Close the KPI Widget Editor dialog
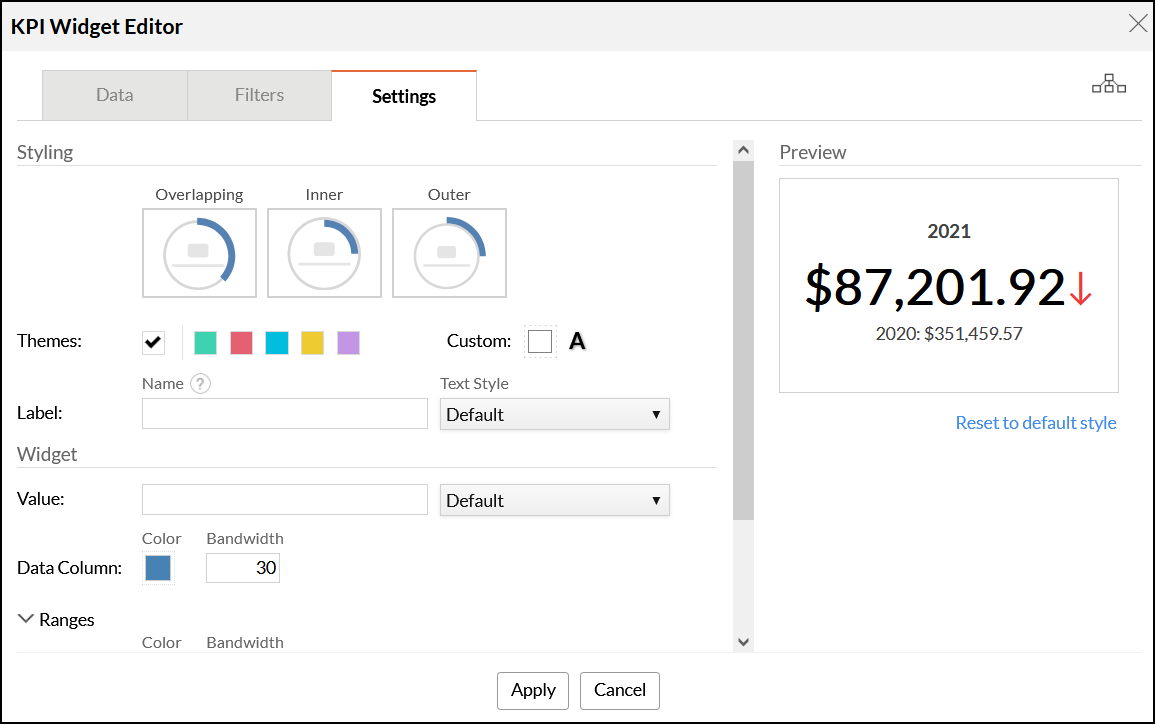 tap(1137, 24)
